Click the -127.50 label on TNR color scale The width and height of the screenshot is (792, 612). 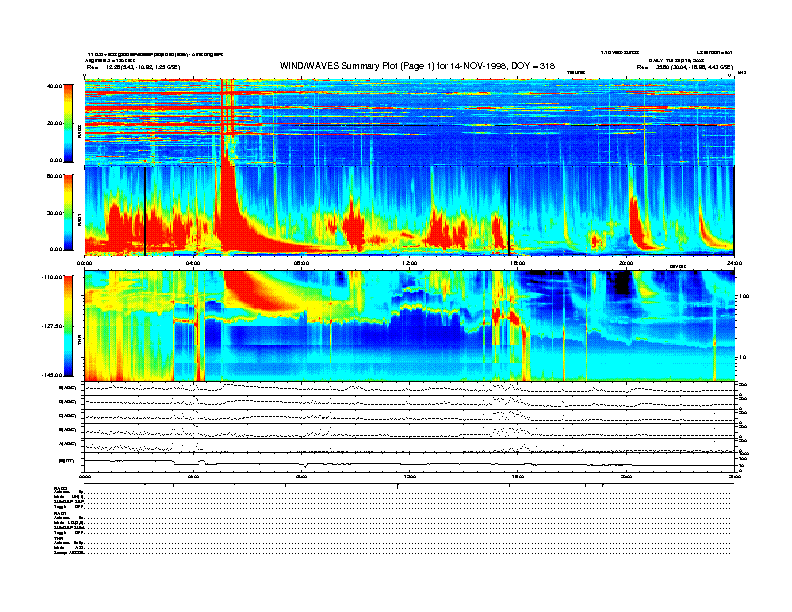(x=52, y=326)
